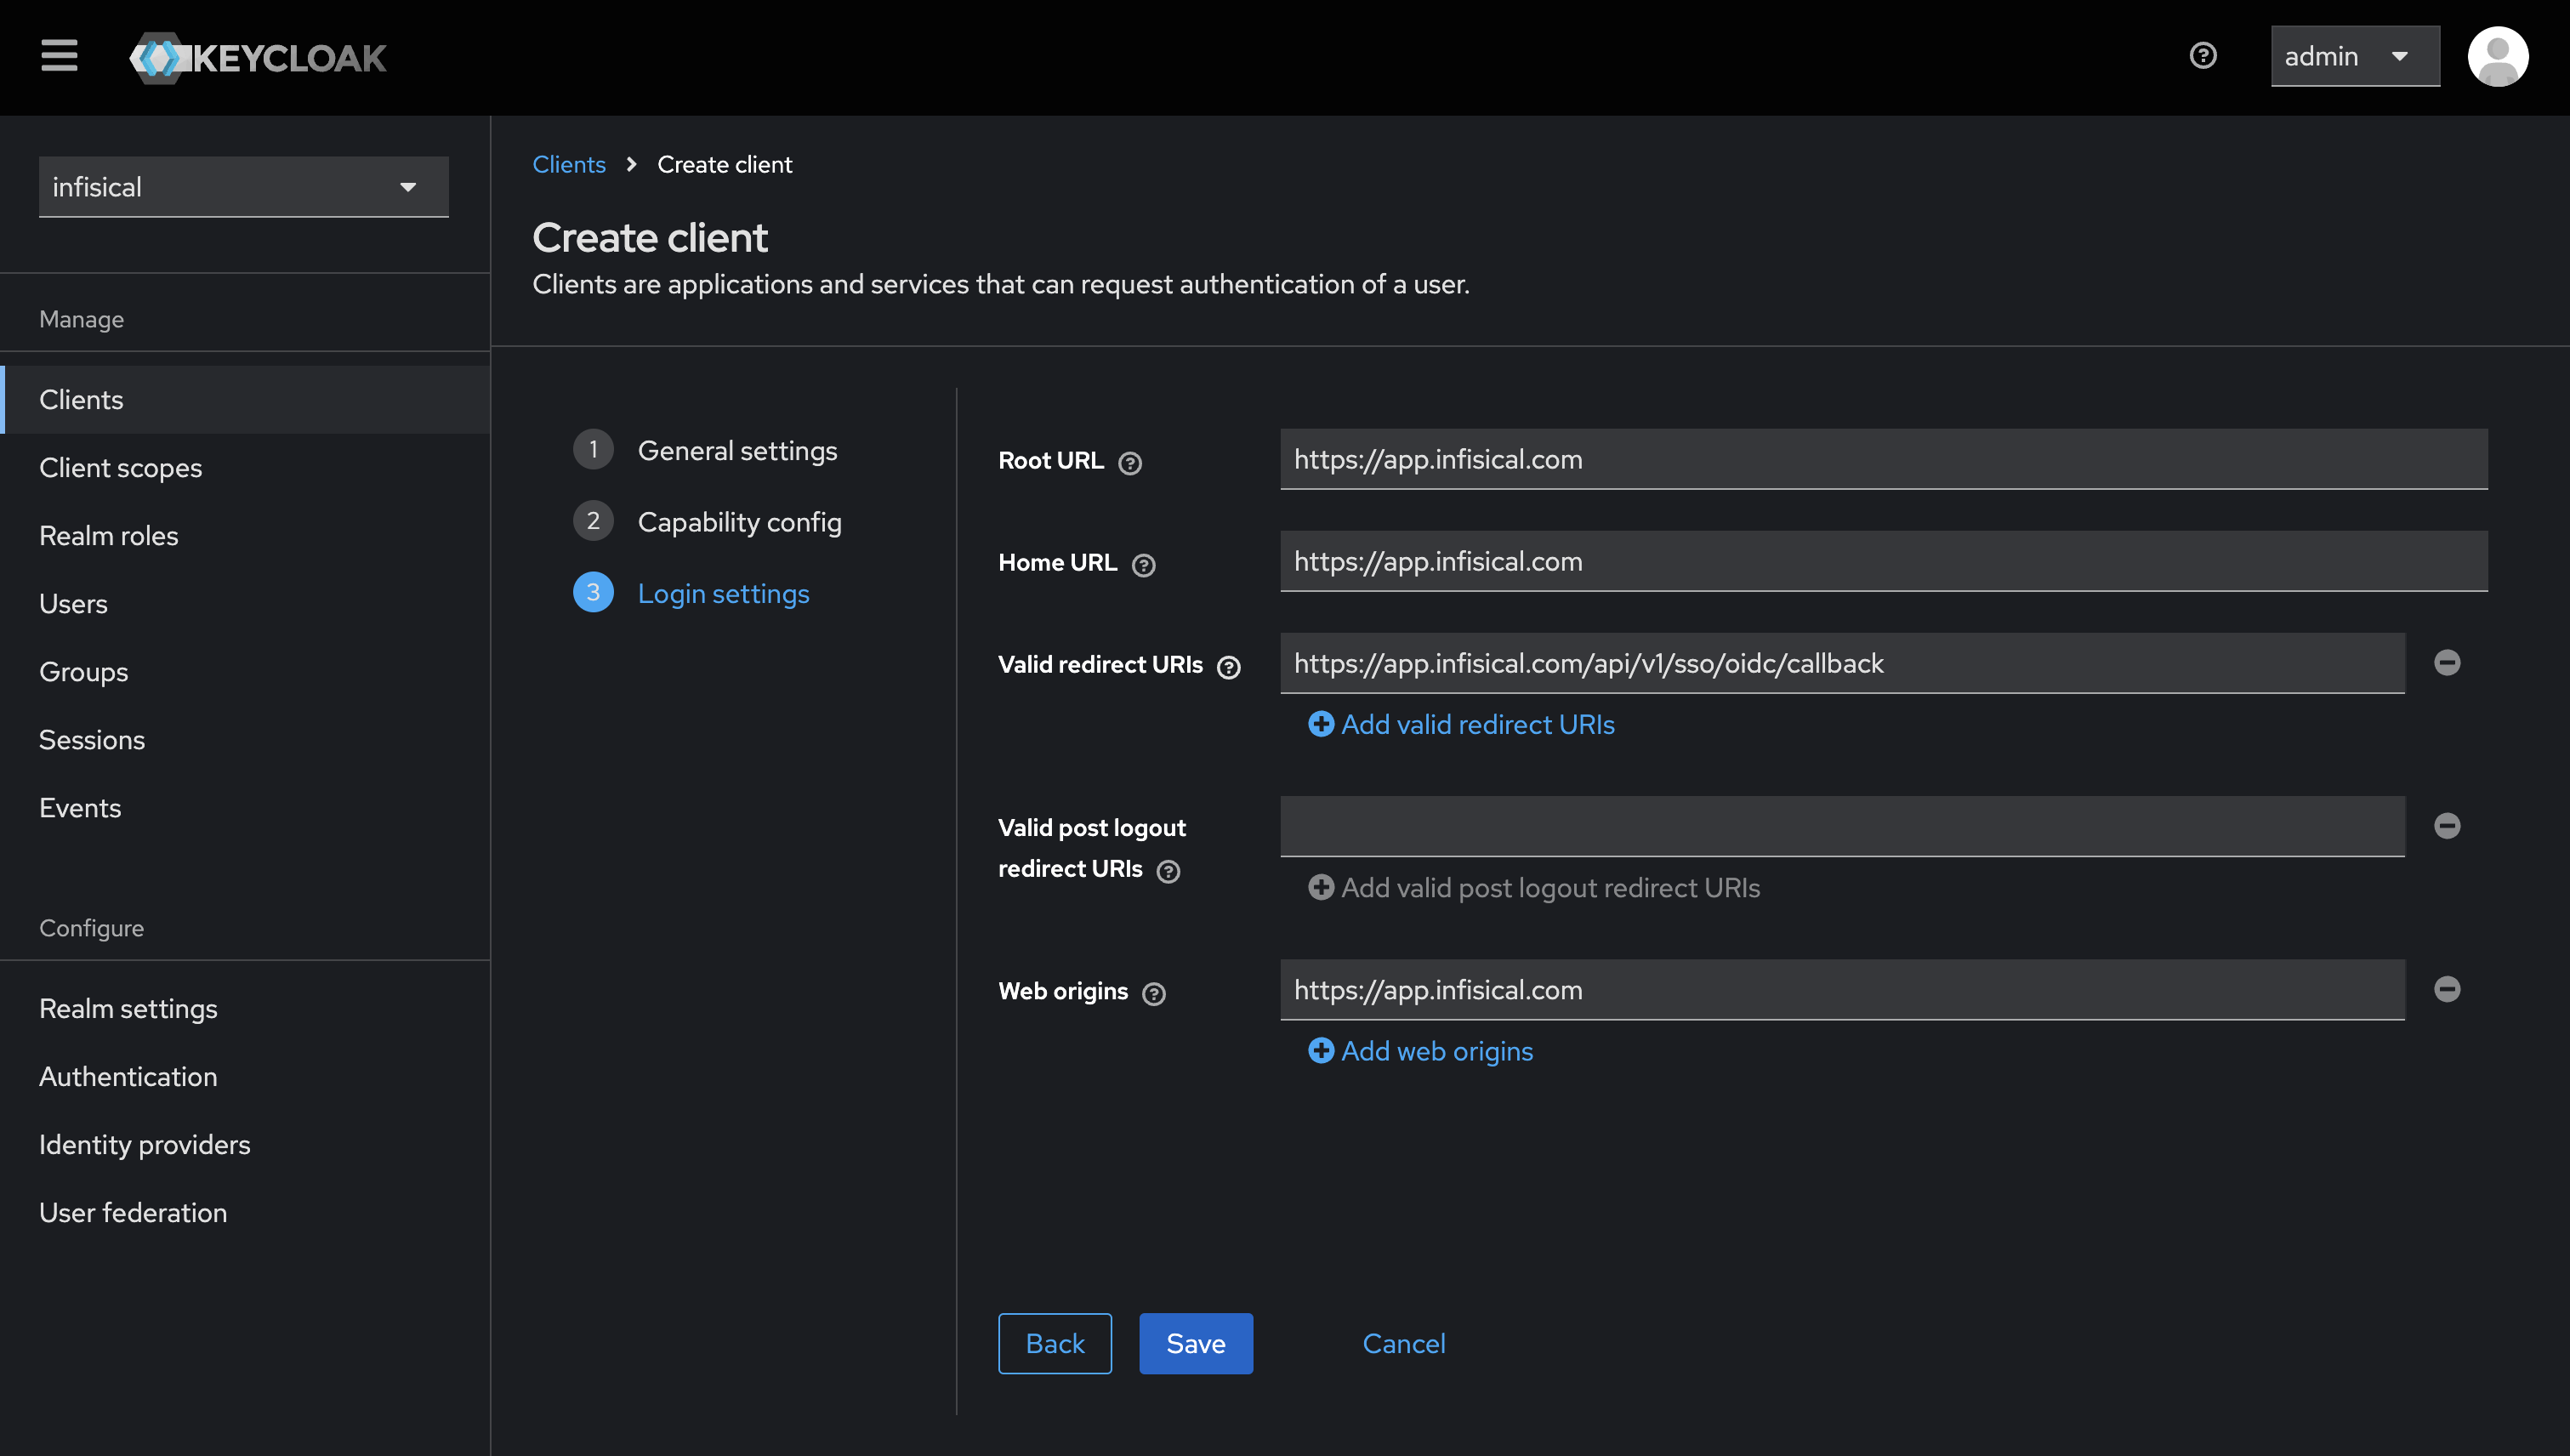Show help for Valid redirect URIs
Image resolution: width=2570 pixels, height=1456 pixels.
[1229, 667]
